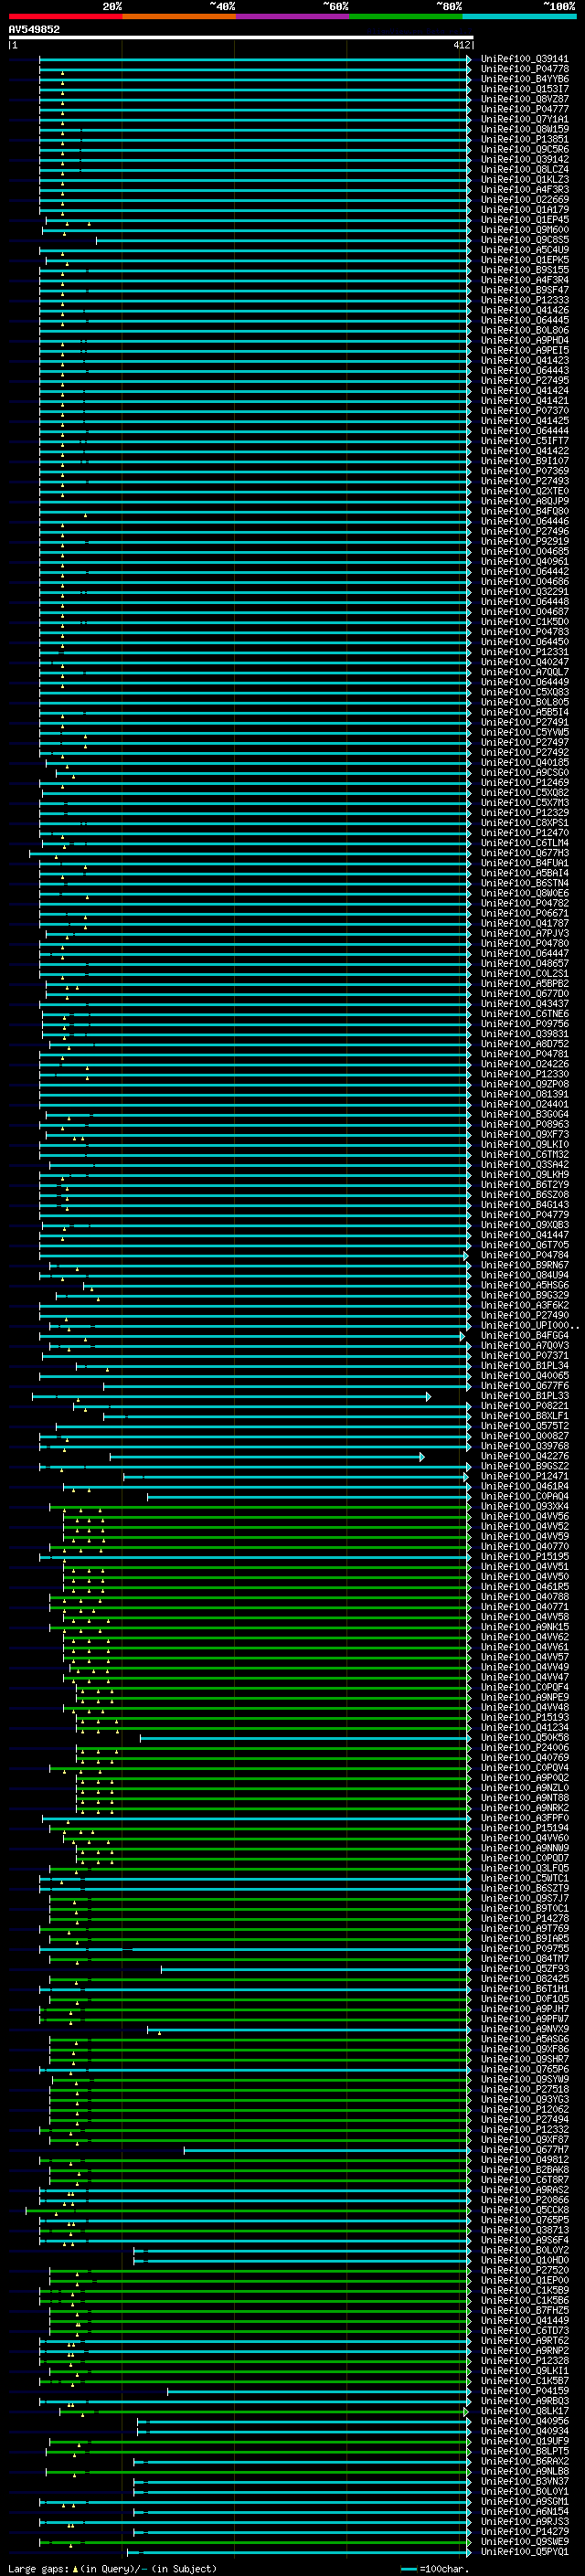Select the UniRef100_C0L2S1 label

524,974
